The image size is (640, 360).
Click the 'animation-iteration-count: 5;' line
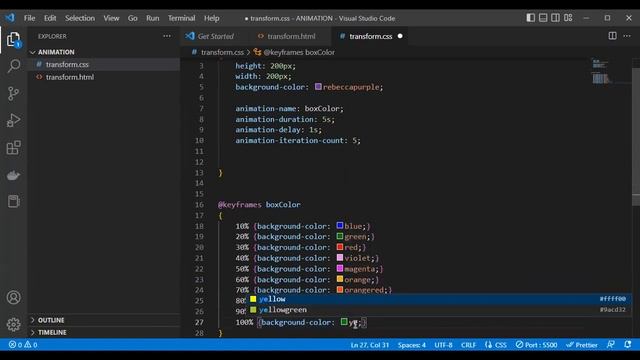(x=298, y=140)
